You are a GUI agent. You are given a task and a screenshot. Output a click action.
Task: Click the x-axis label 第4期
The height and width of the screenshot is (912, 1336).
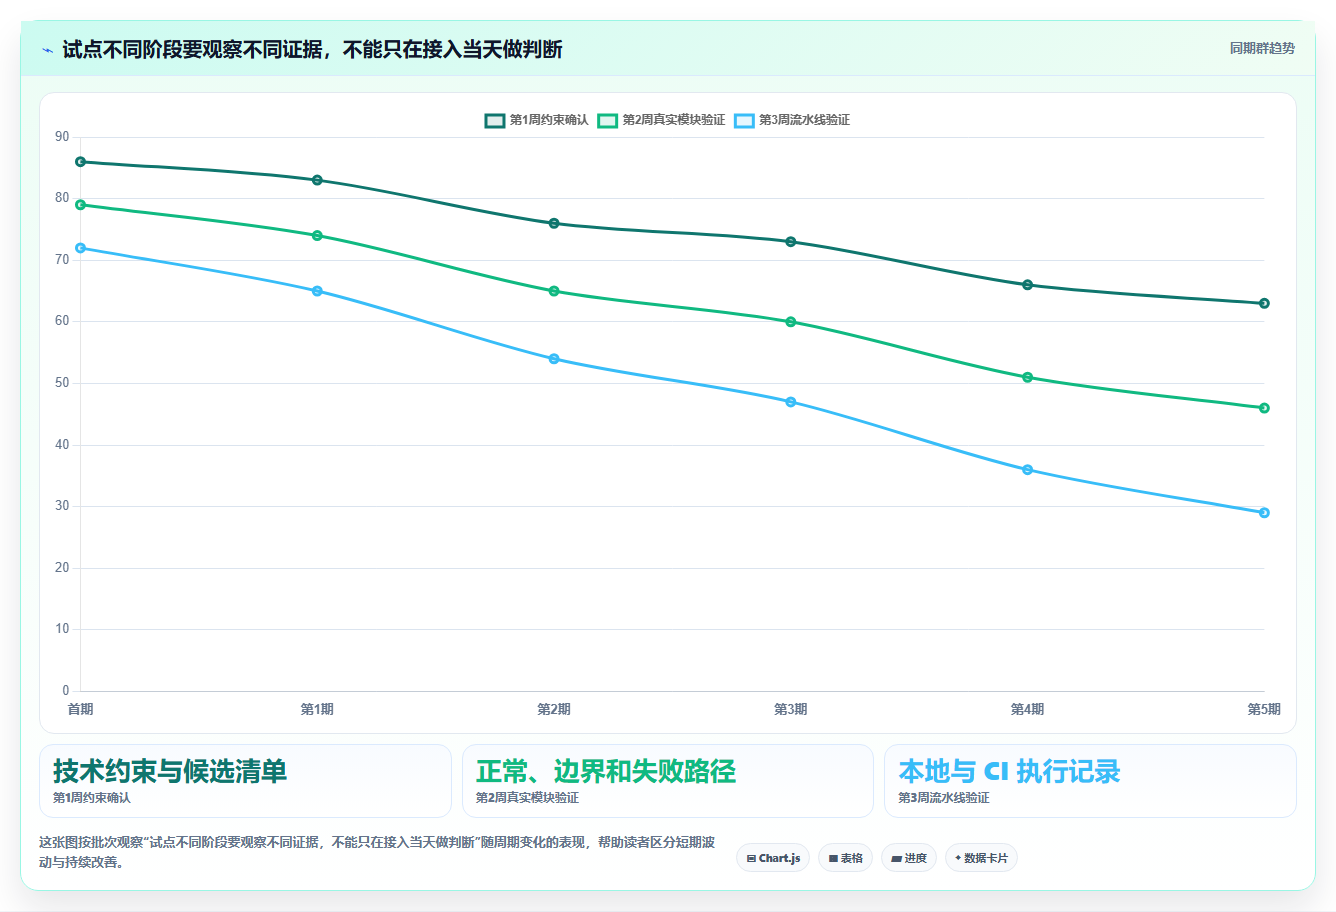[1027, 709]
